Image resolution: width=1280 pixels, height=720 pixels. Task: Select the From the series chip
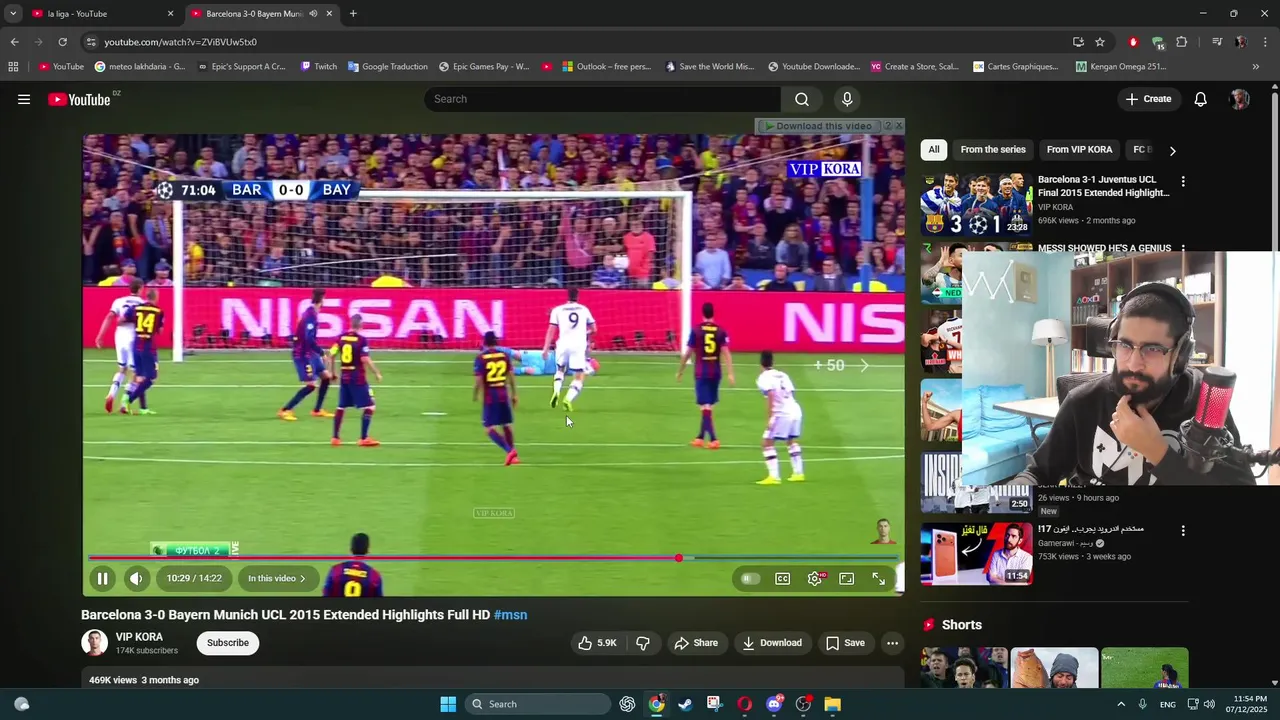[x=993, y=150]
